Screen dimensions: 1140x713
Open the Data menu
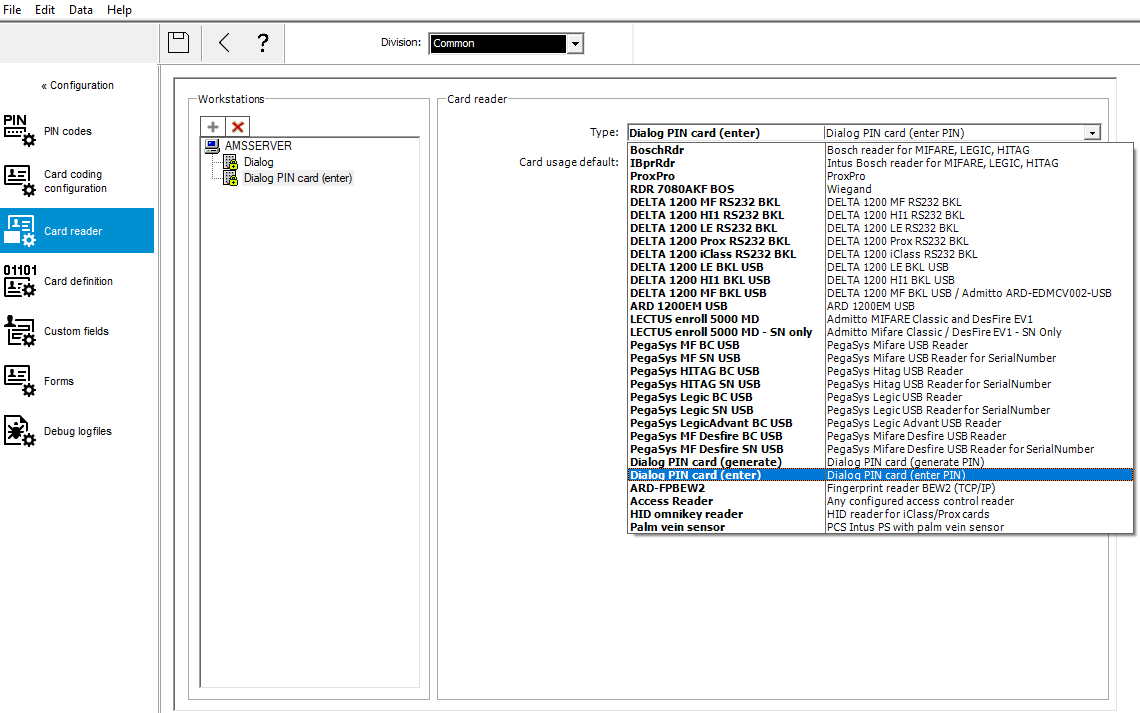(81, 10)
